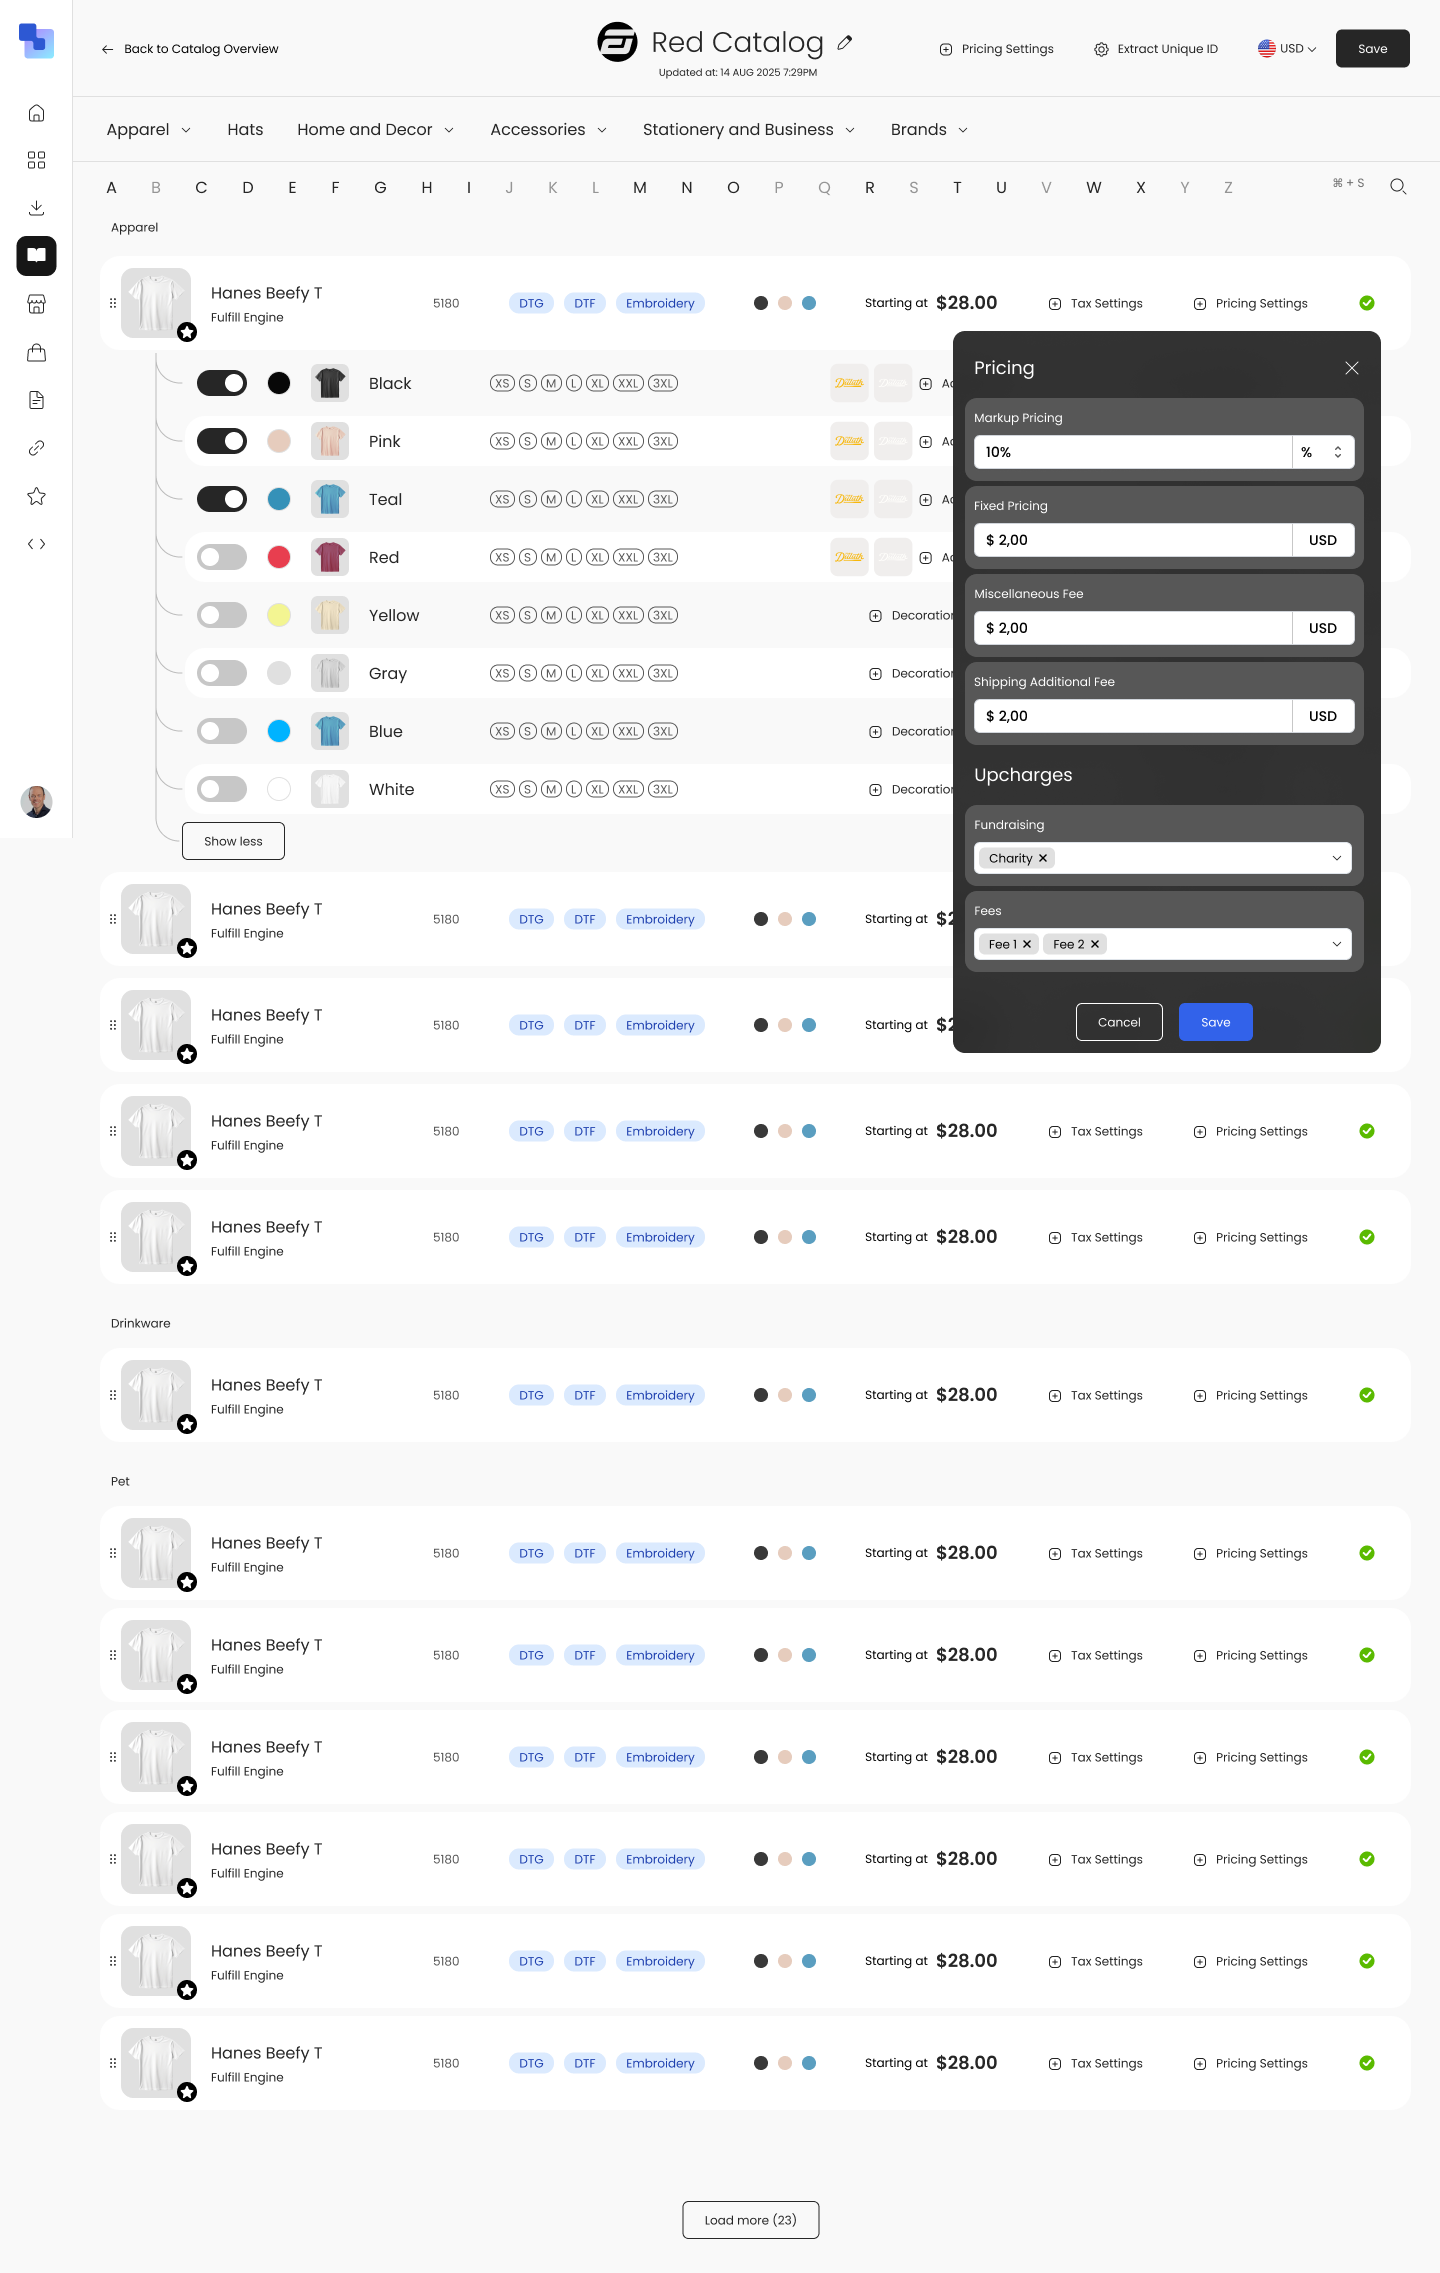This screenshot has height=2273, width=1440.
Task: Close the Pricing panel with the X
Action: click(x=1352, y=368)
